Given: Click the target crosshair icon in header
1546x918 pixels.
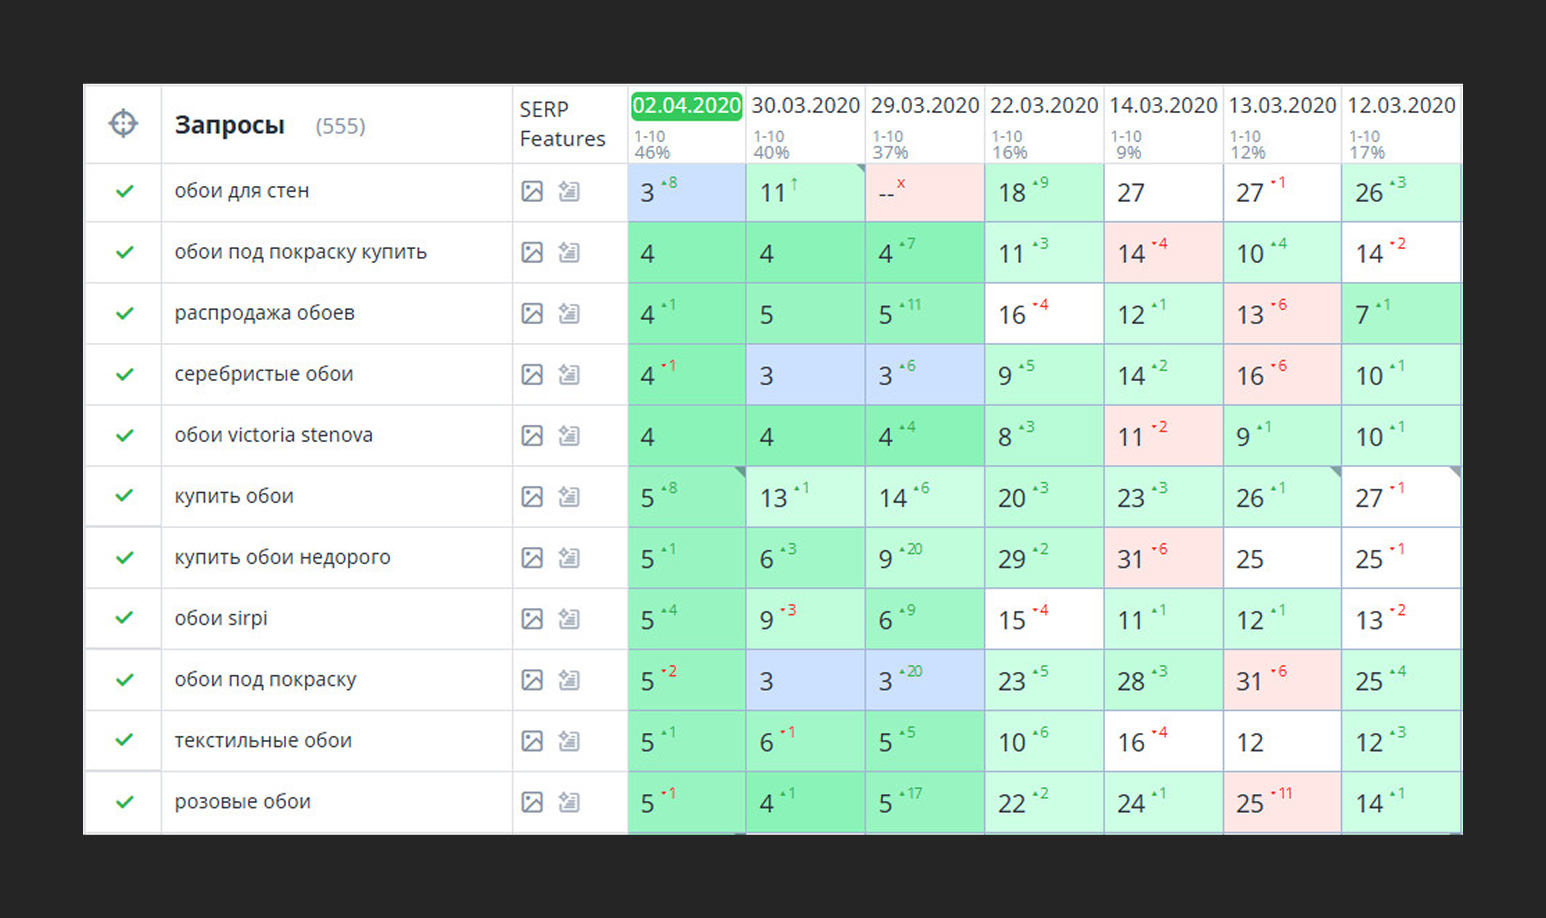Looking at the screenshot, I should click(123, 124).
